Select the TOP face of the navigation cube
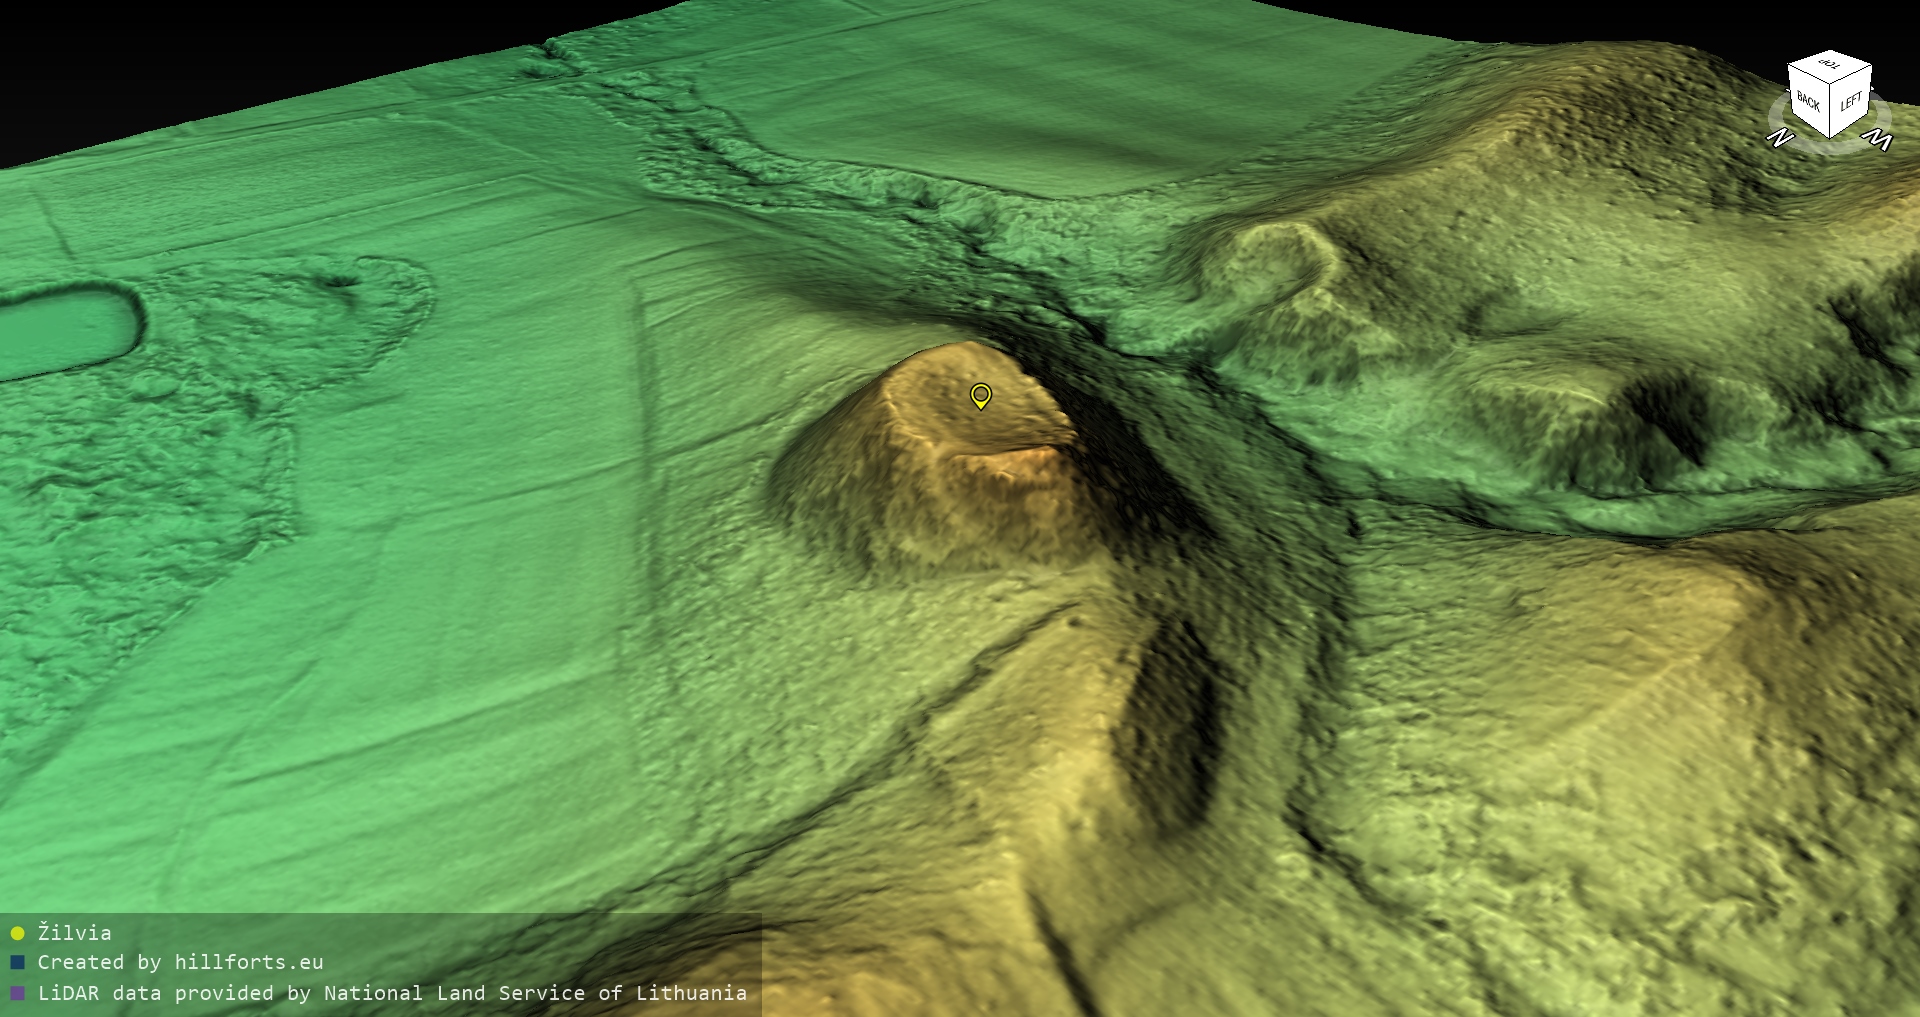1920x1017 pixels. click(x=1830, y=65)
